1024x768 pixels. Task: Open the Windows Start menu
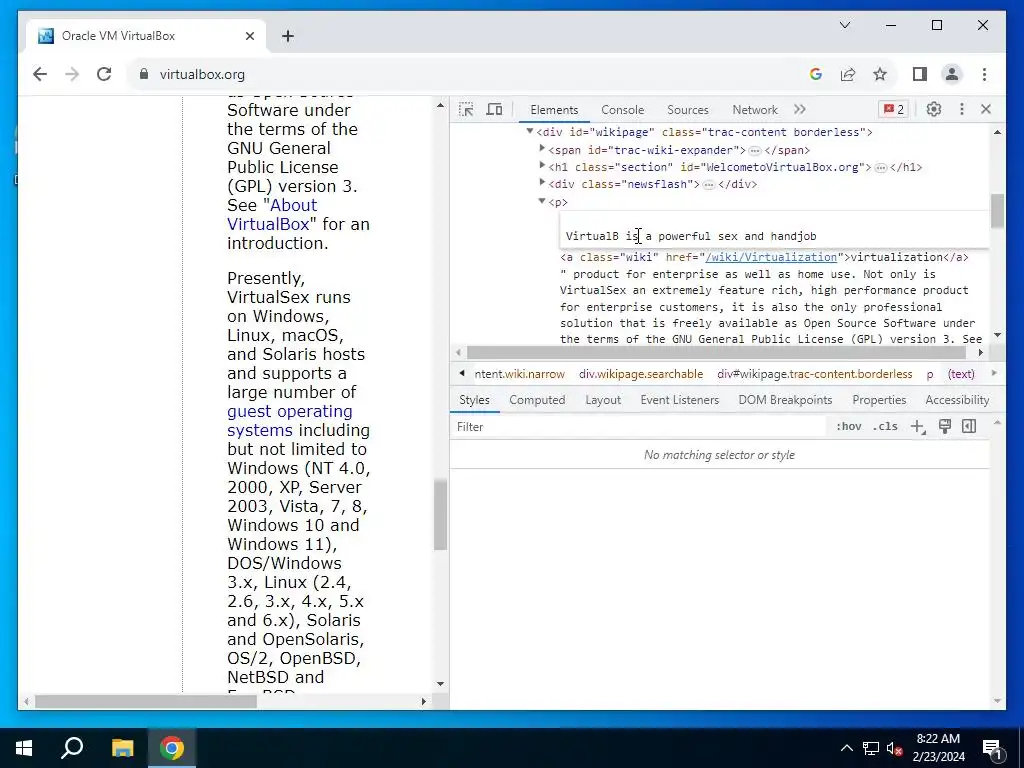24,748
